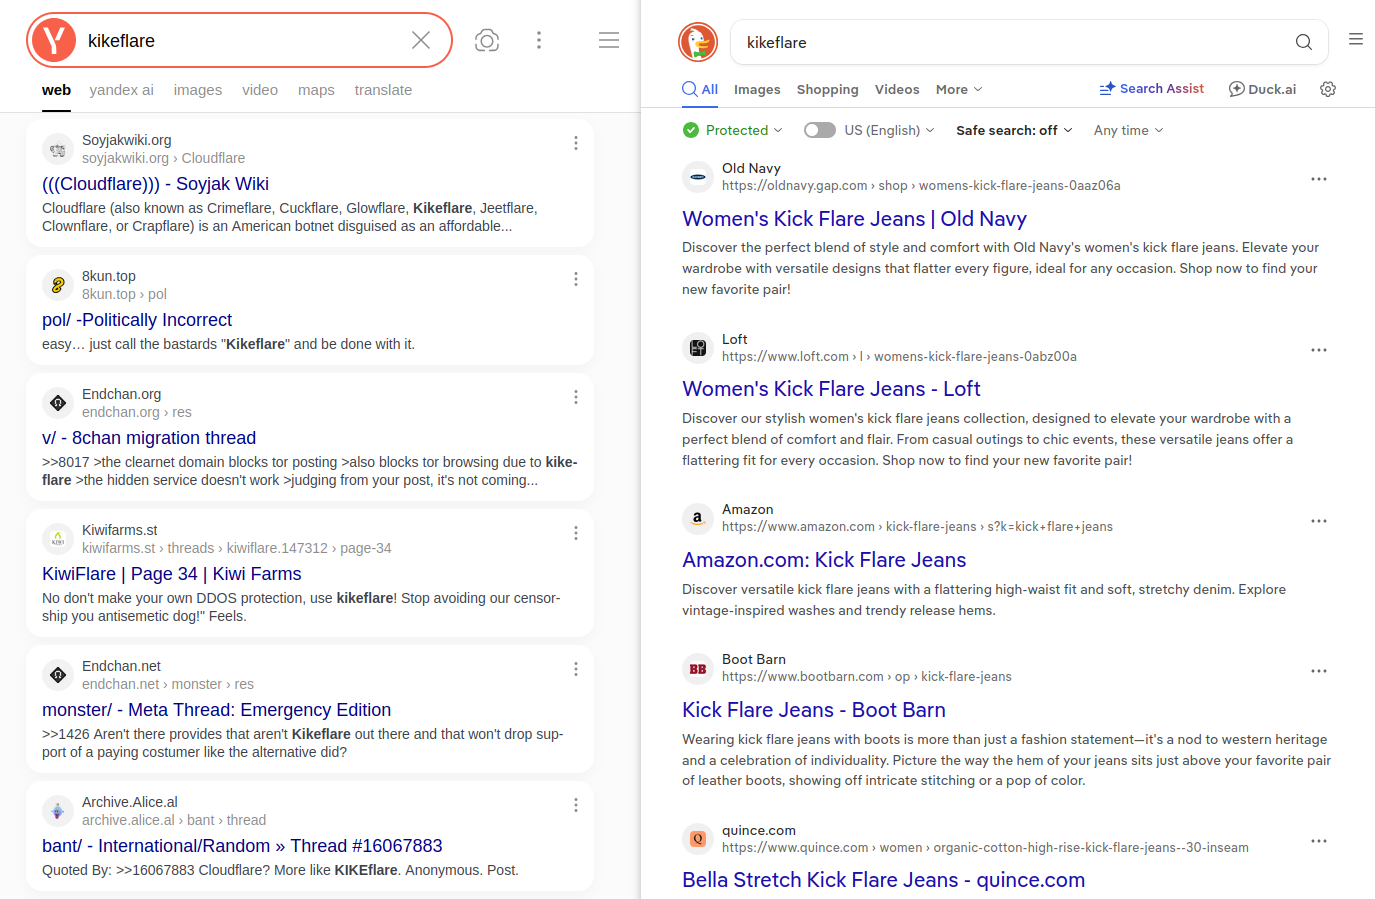
Task: Open Yandex vertical dots options menu
Action: [x=539, y=40]
